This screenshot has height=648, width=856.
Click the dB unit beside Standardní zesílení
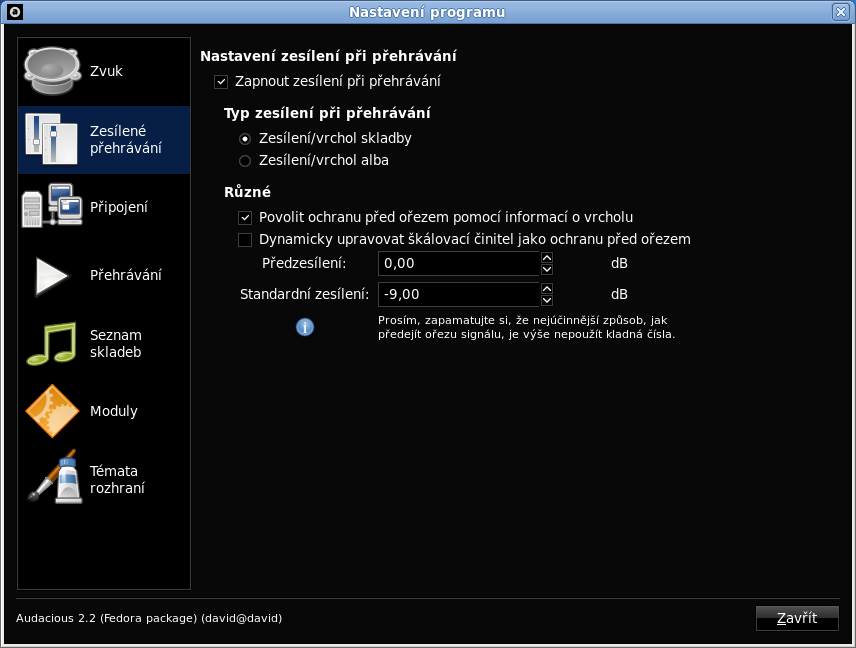(619, 294)
